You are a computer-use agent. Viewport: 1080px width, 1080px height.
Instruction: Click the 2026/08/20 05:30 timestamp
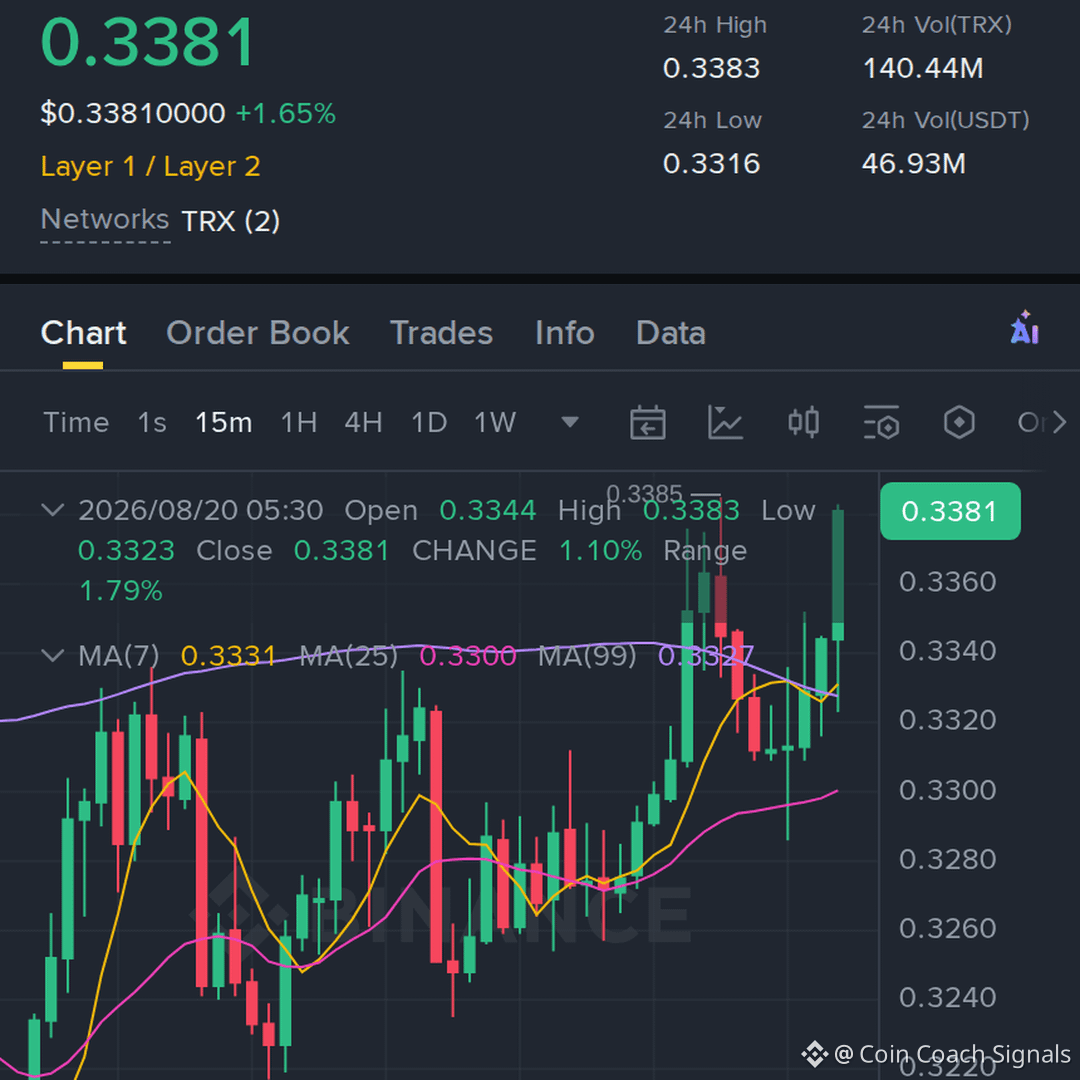[200, 510]
